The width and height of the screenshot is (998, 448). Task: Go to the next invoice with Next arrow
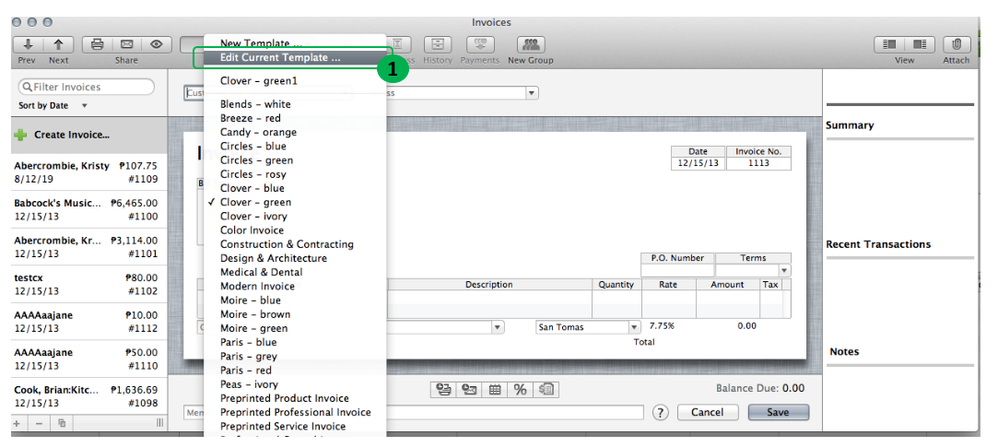click(59, 45)
